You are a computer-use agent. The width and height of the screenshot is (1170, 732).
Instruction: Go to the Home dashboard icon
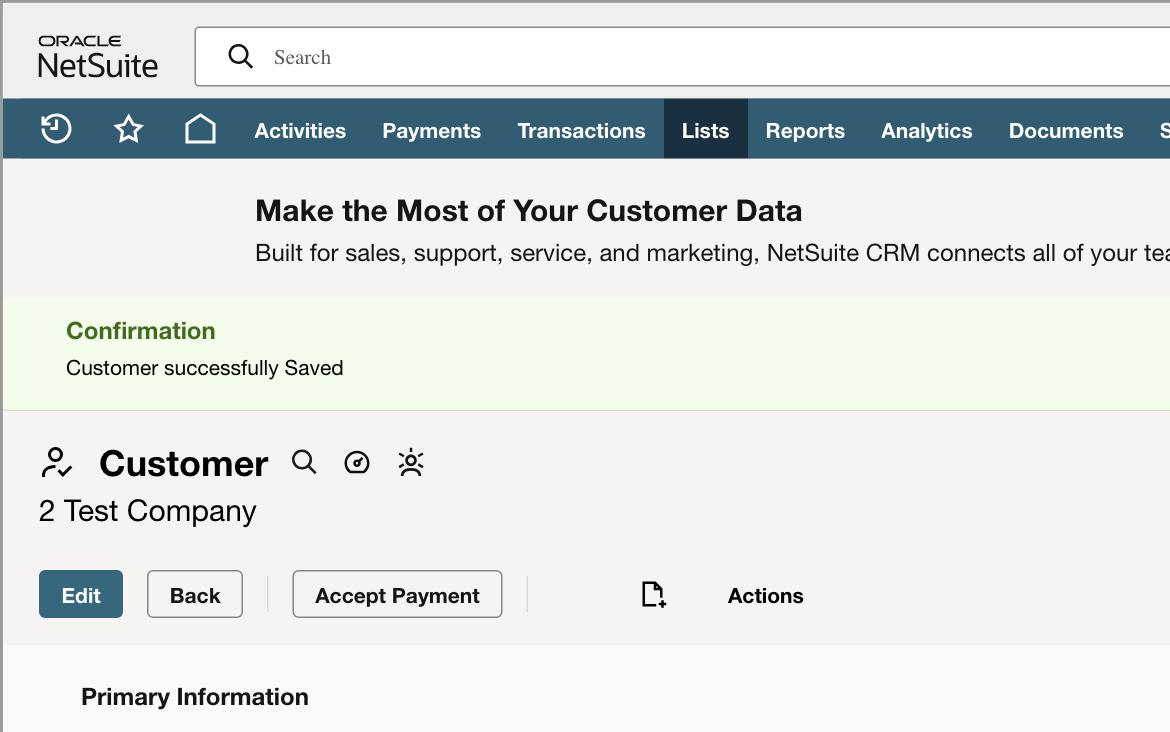point(200,129)
